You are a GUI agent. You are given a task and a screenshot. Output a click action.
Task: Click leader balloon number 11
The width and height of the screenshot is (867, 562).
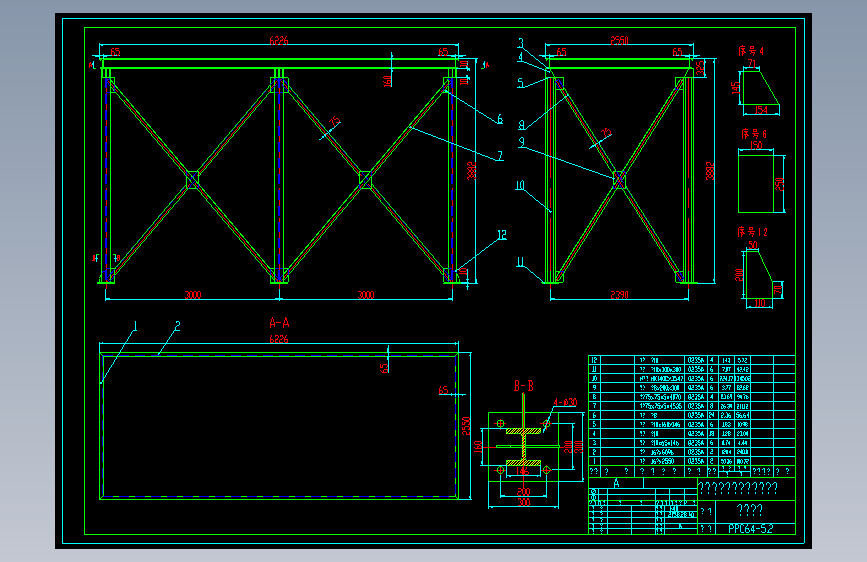[520, 262]
